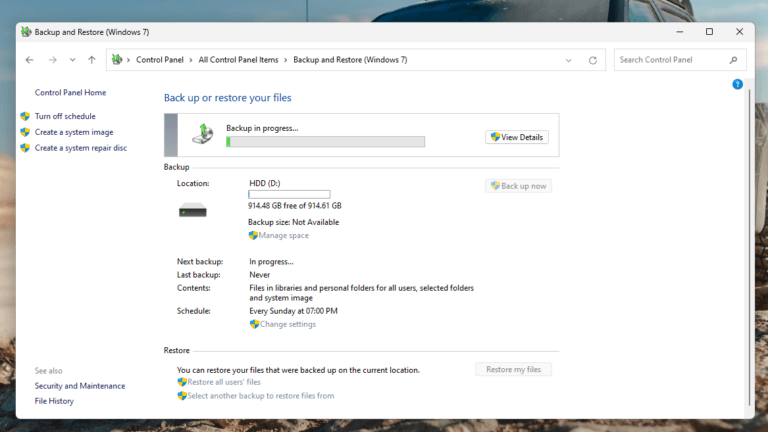Image resolution: width=768 pixels, height=432 pixels.
Task: Click shield icon beside Restore all users' files
Action: (x=182, y=382)
